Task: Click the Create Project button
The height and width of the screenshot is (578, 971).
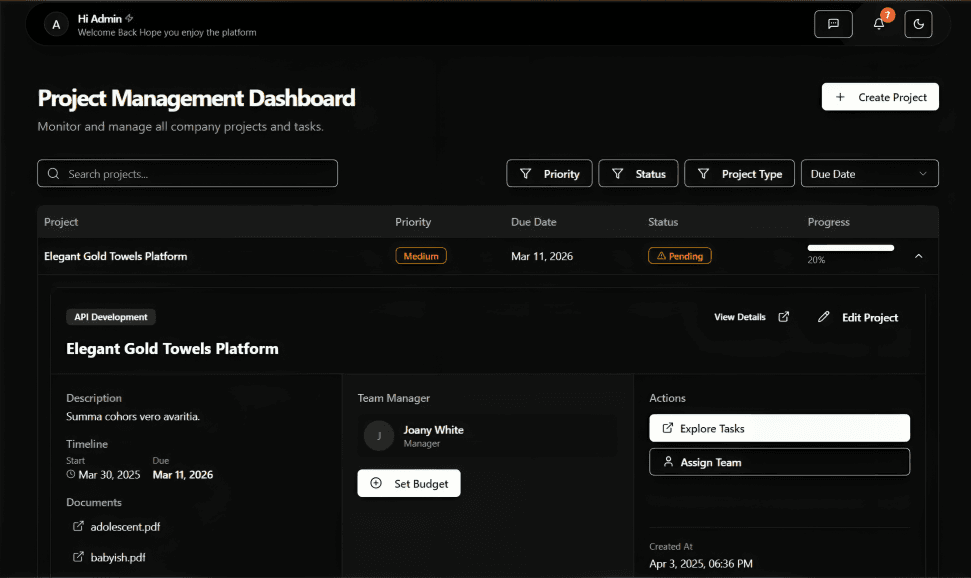Action: coord(880,97)
